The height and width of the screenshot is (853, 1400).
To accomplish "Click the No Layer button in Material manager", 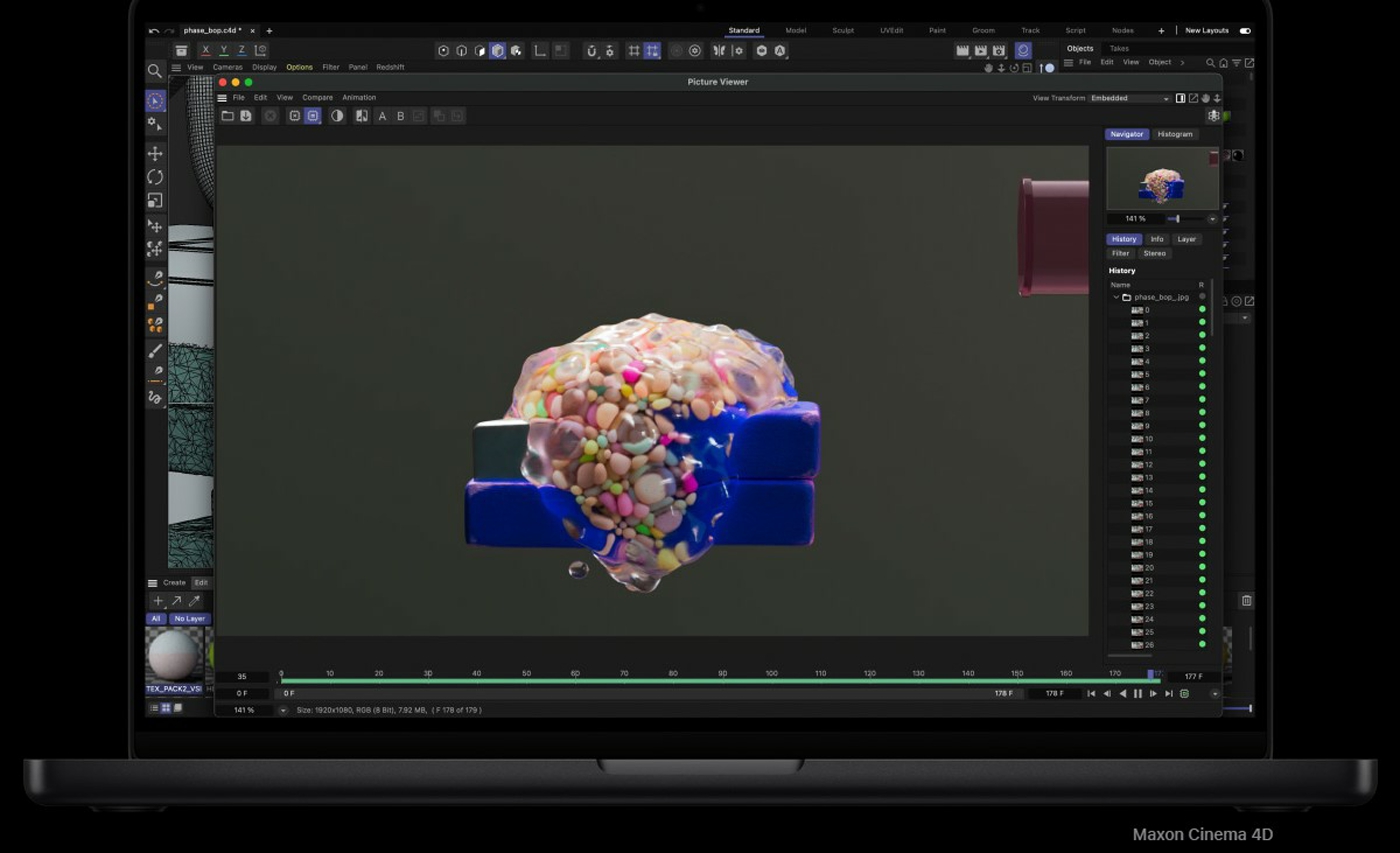I will pos(189,619).
